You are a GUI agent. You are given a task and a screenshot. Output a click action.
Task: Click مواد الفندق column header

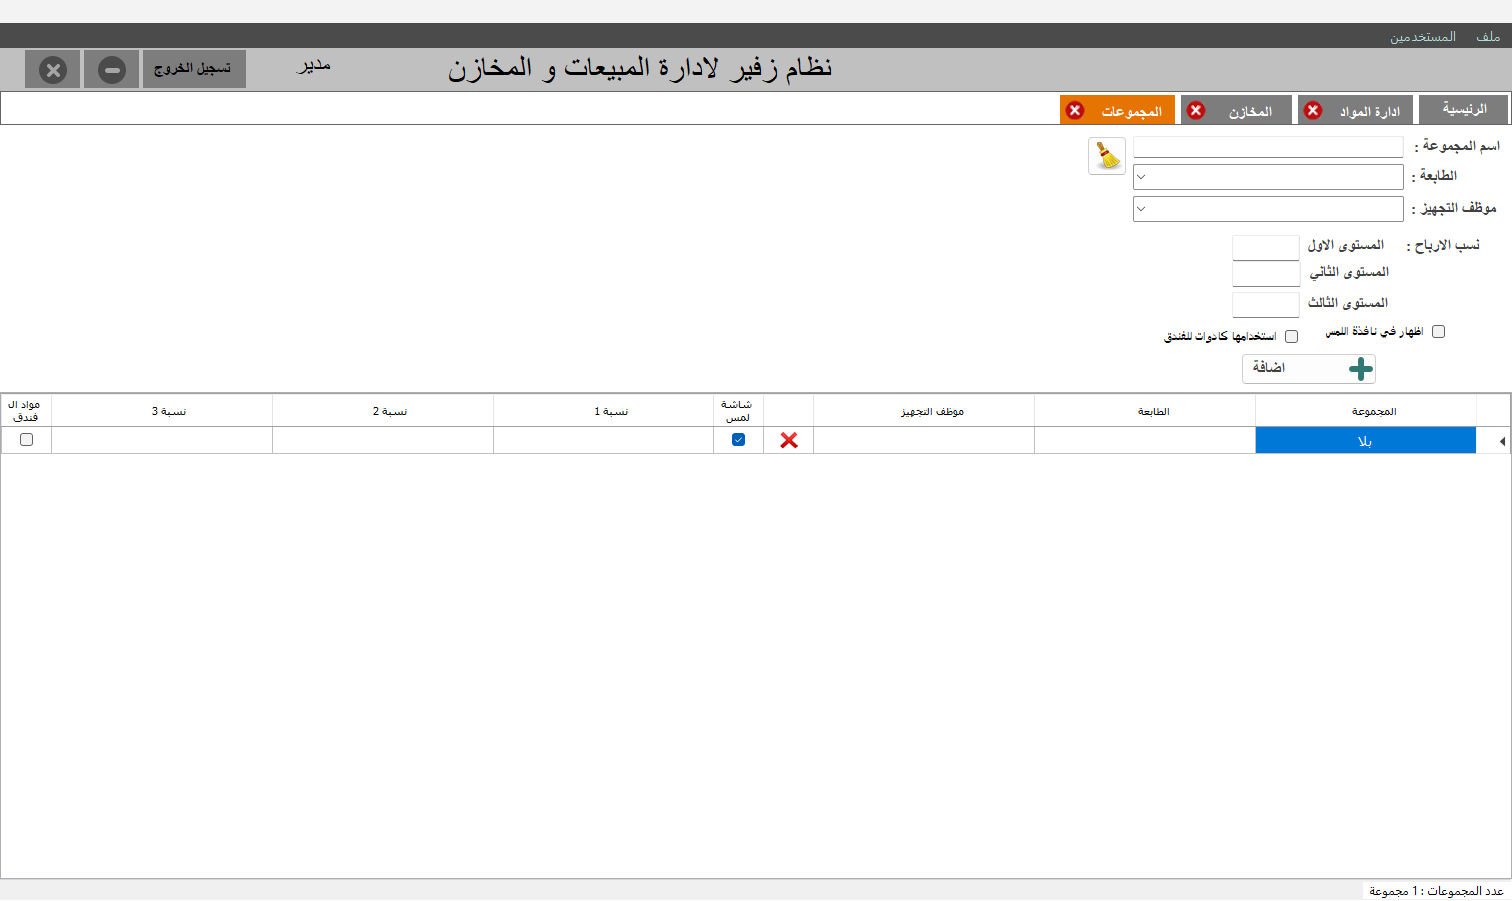pos(26,411)
